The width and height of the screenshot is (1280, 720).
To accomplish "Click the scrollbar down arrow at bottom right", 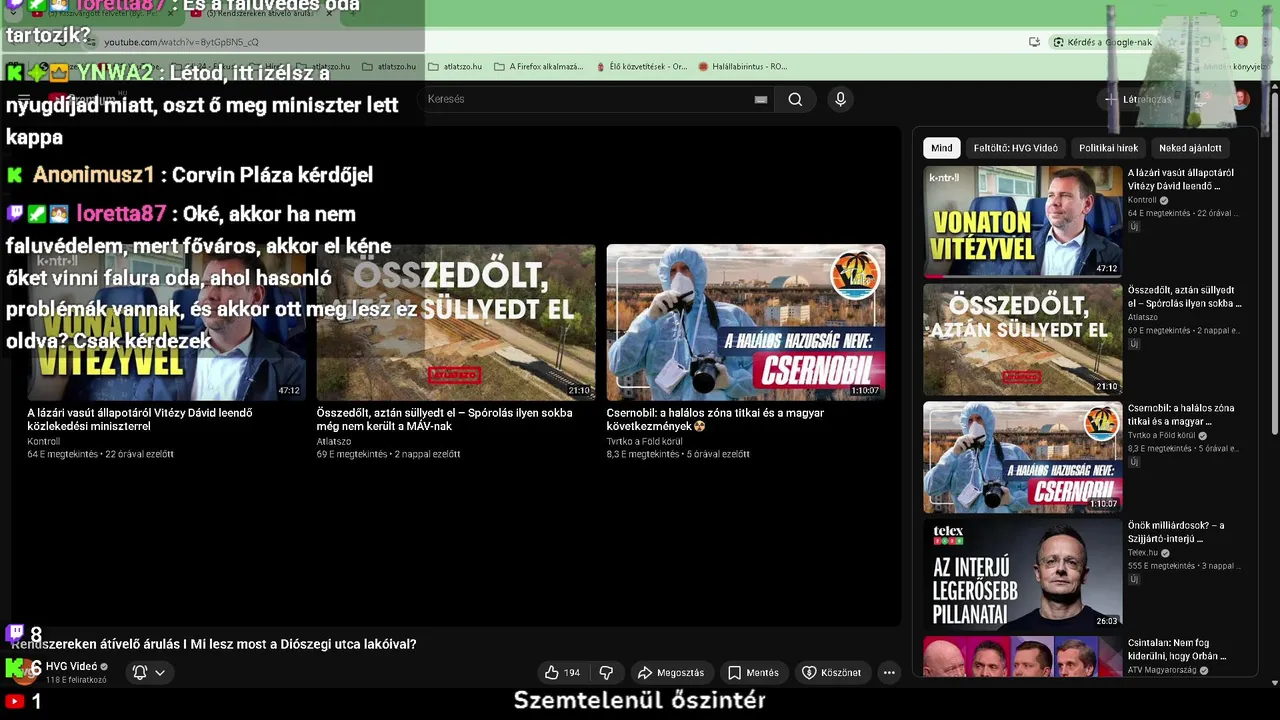I will [x=1274, y=682].
